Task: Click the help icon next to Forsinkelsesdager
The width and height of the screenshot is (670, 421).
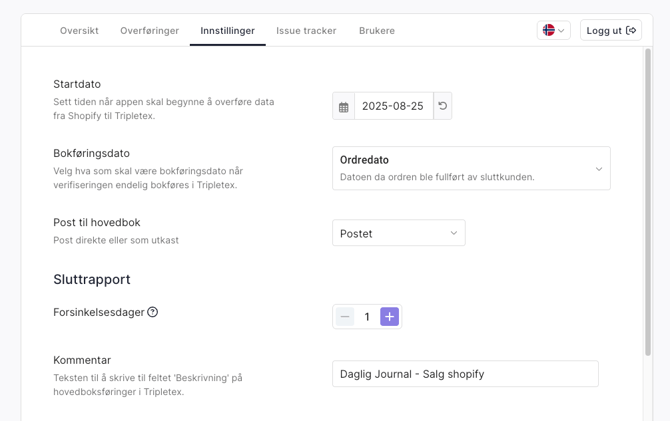Action: tap(153, 312)
